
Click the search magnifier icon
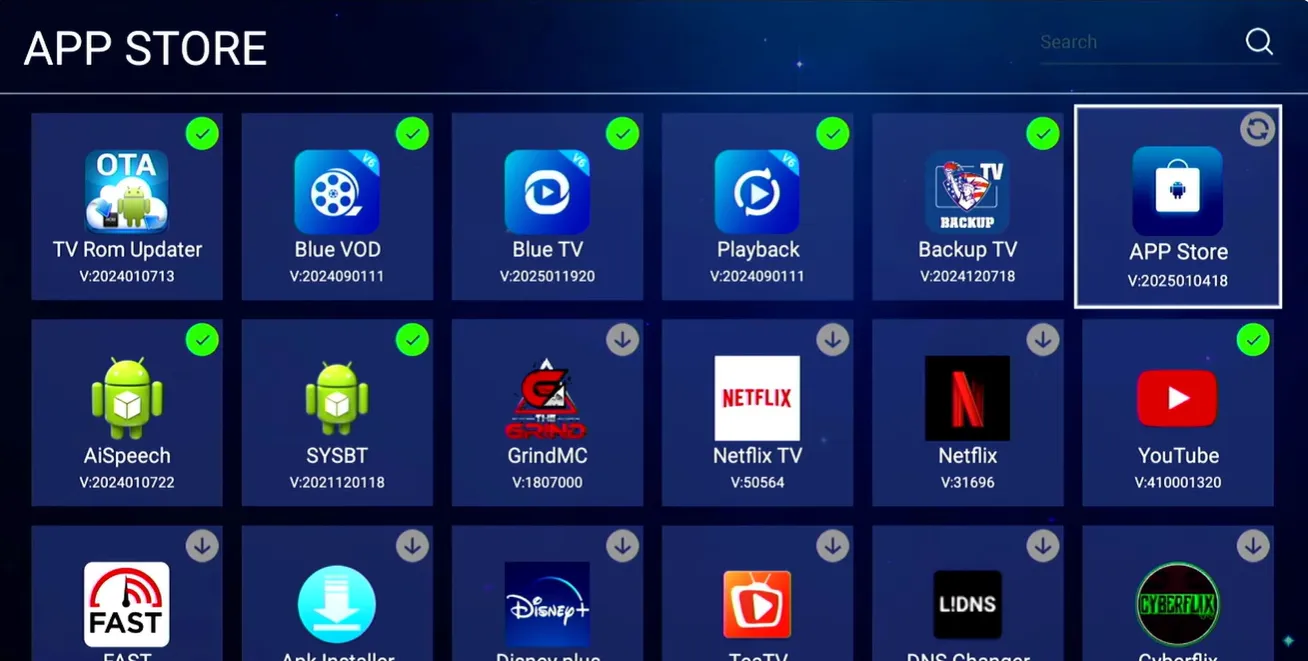[1259, 41]
